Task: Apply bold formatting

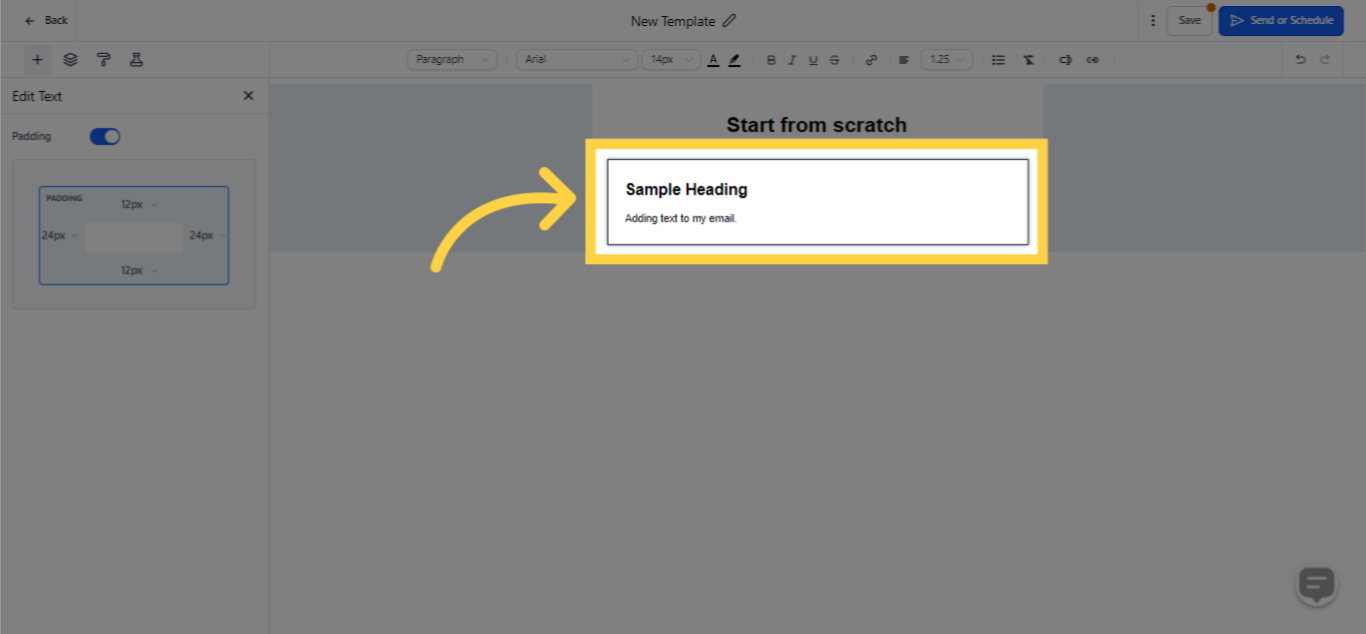Action: click(771, 60)
